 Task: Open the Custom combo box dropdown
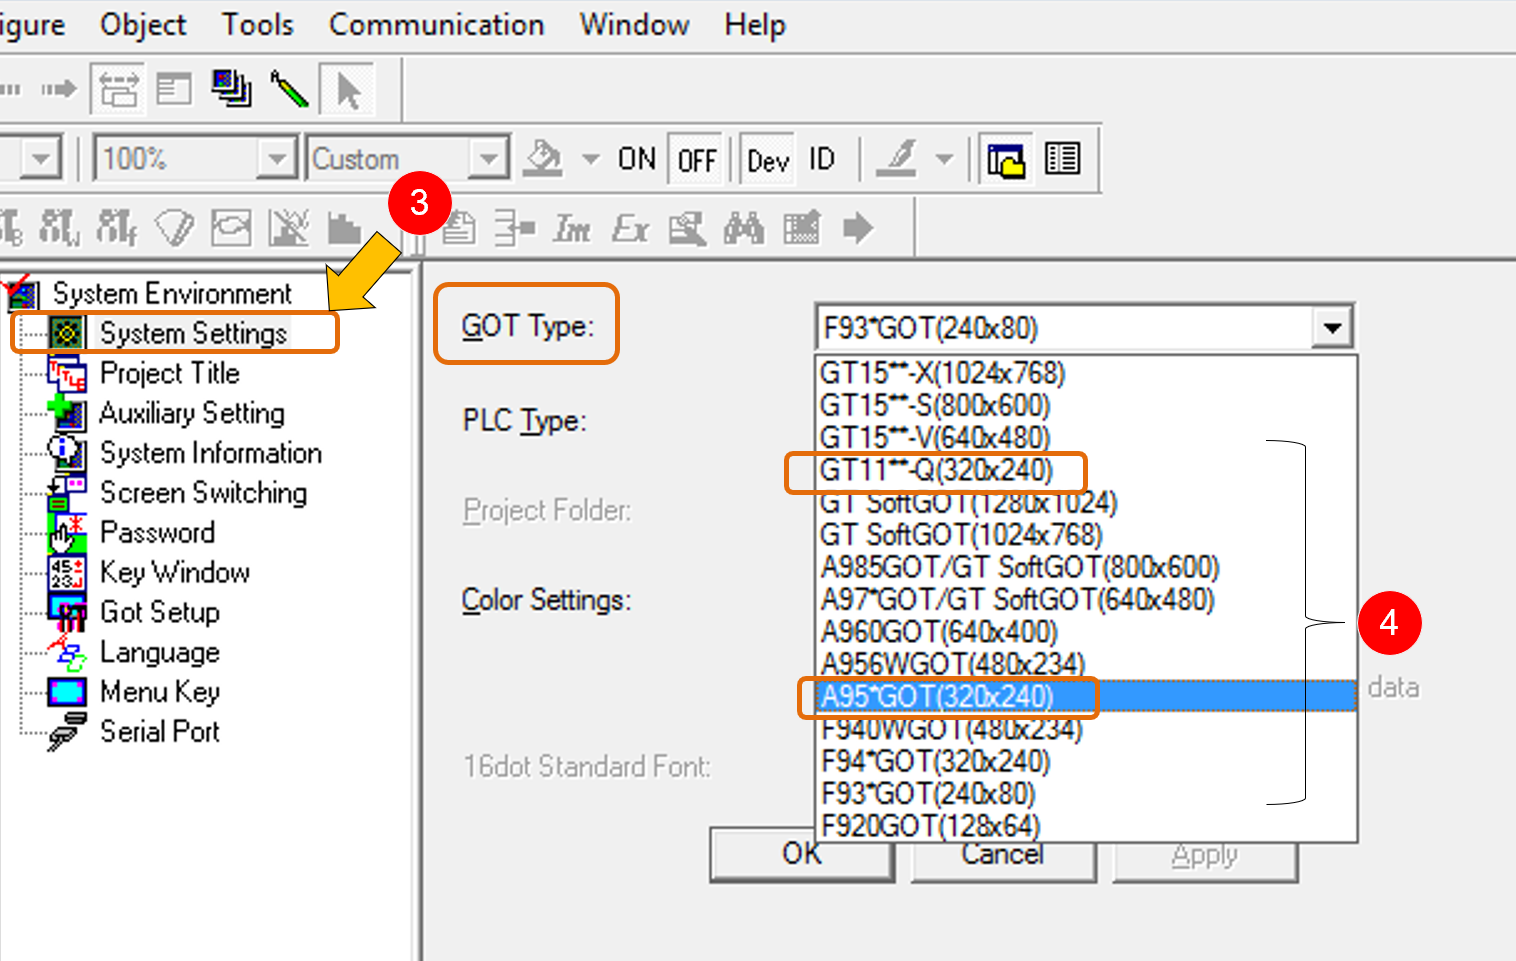tap(488, 158)
